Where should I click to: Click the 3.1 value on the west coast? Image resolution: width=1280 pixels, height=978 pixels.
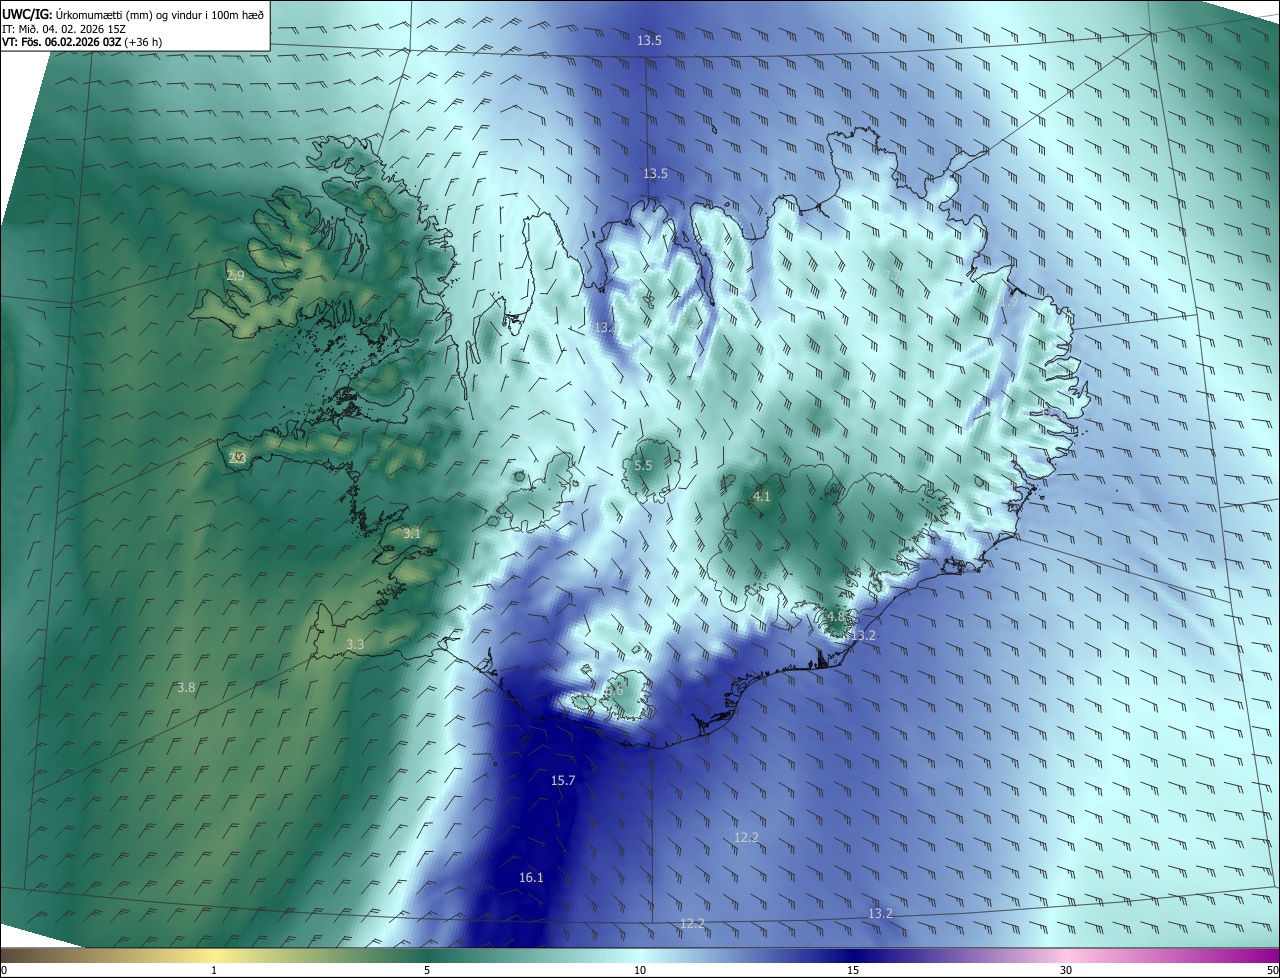[412, 534]
